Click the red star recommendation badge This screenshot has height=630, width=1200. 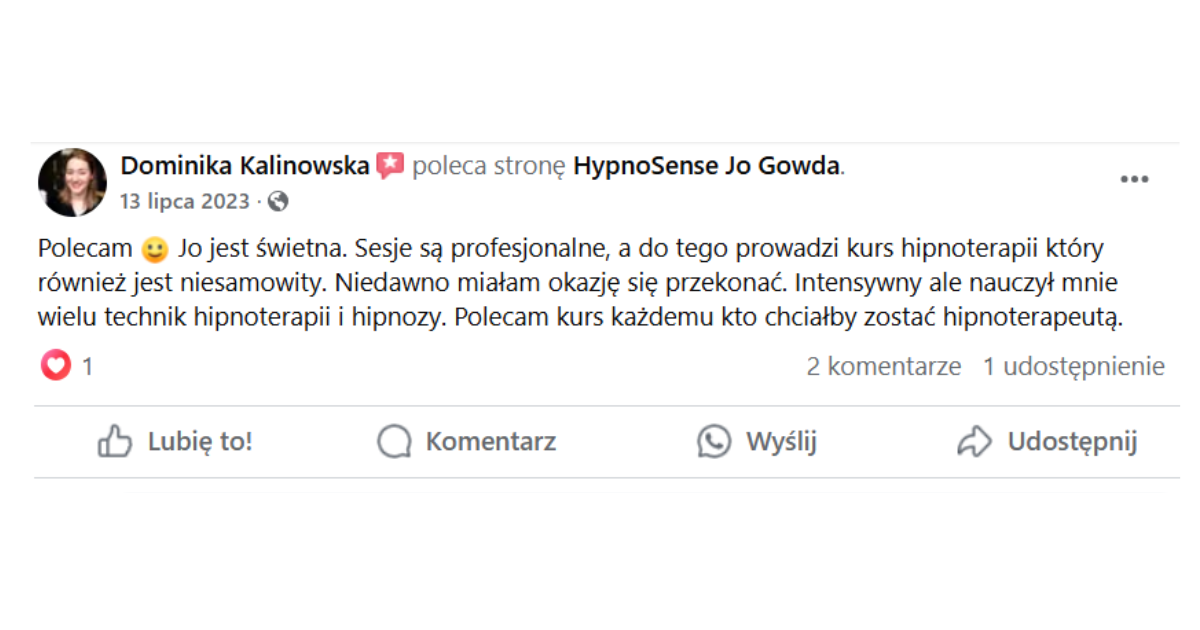coord(390,166)
